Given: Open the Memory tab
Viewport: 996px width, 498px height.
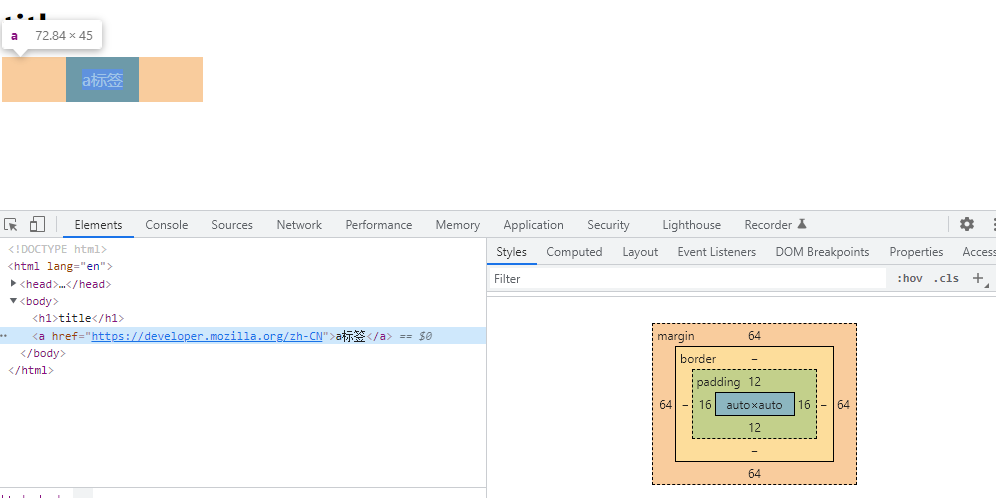Looking at the screenshot, I should (457, 225).
